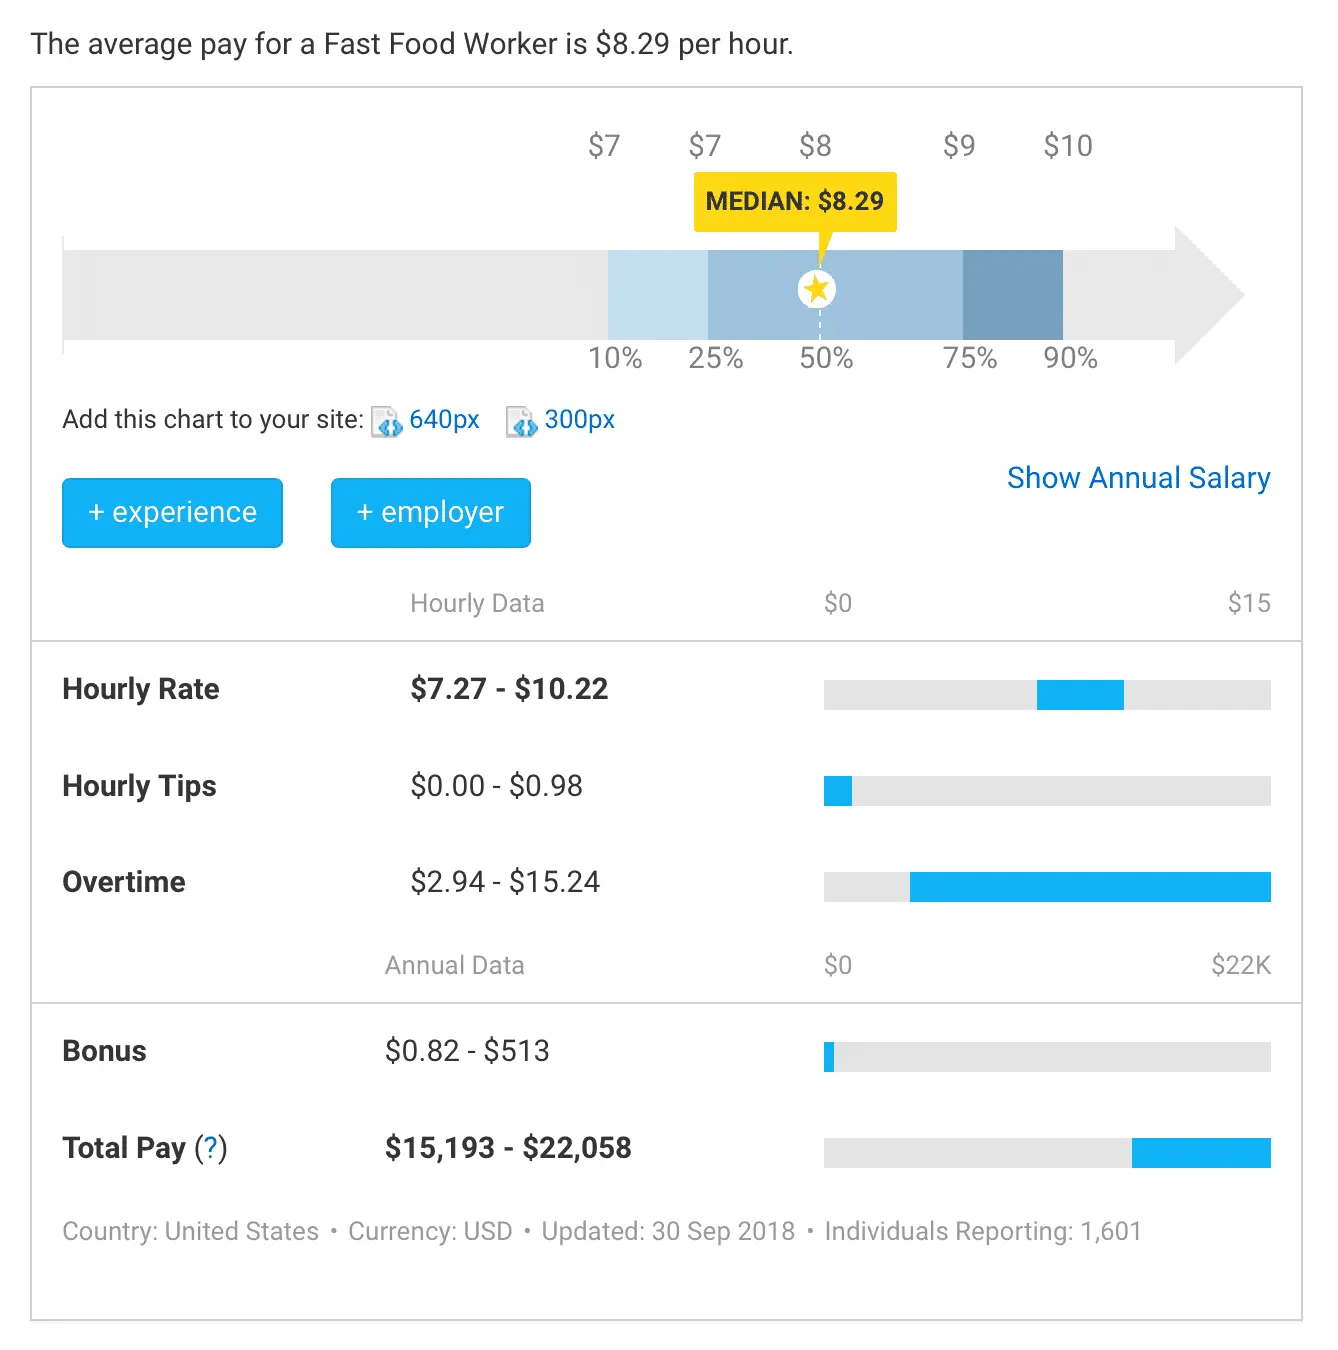Select the light blue 10%–25% percentile segment
This screenshot has height=1350, width=1338.
[658, 295]
